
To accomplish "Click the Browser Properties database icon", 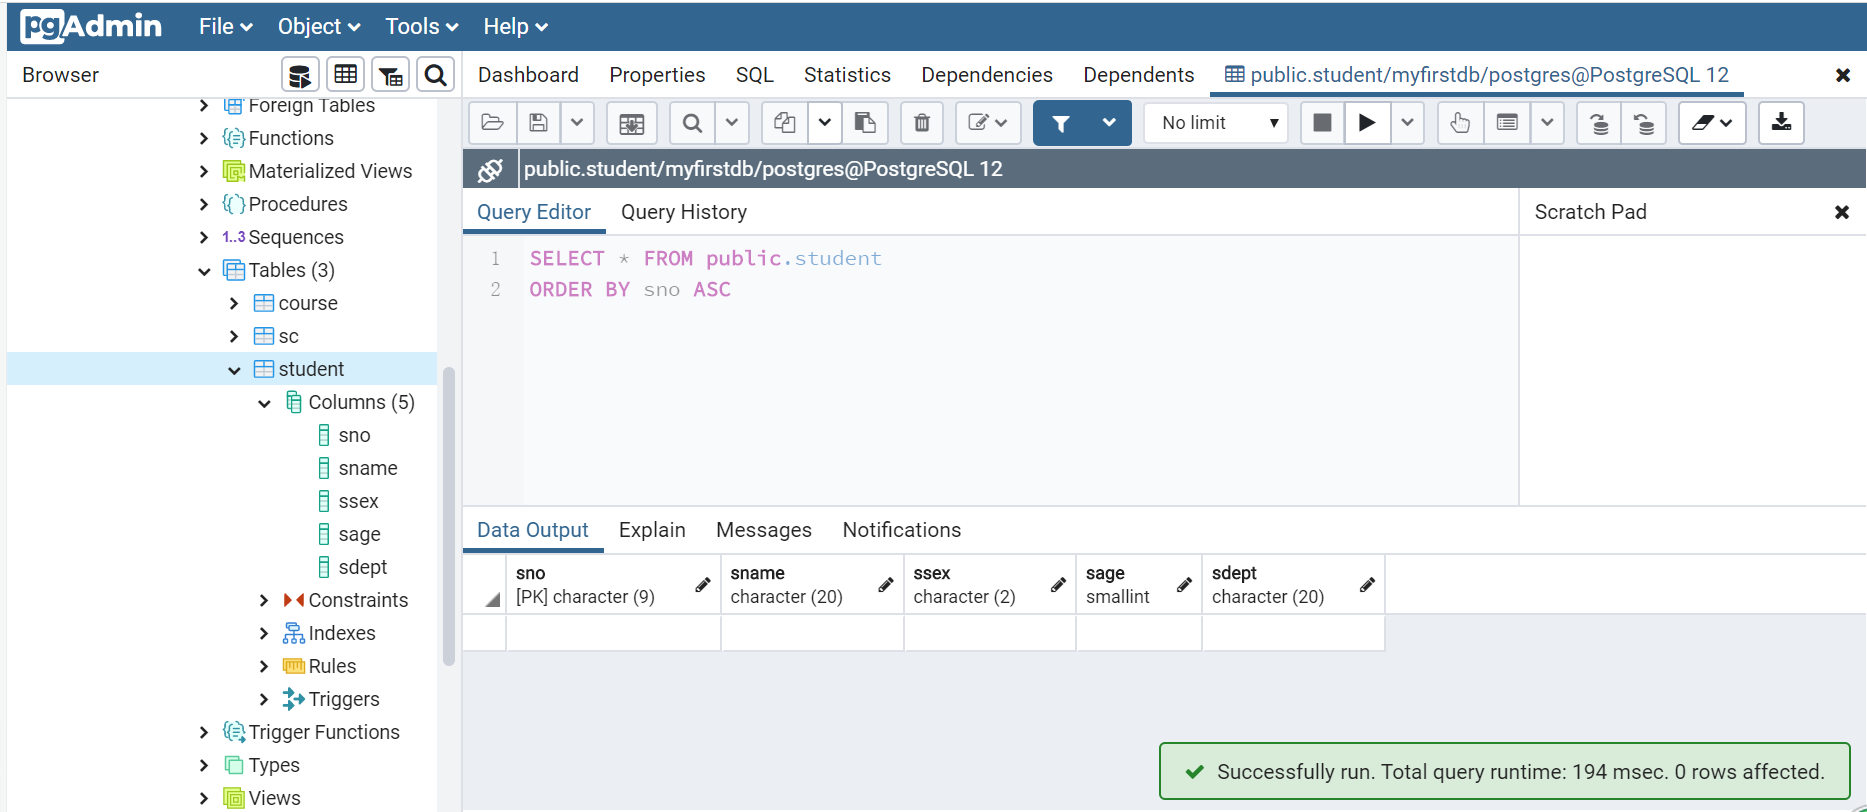I will coord(299,75).
